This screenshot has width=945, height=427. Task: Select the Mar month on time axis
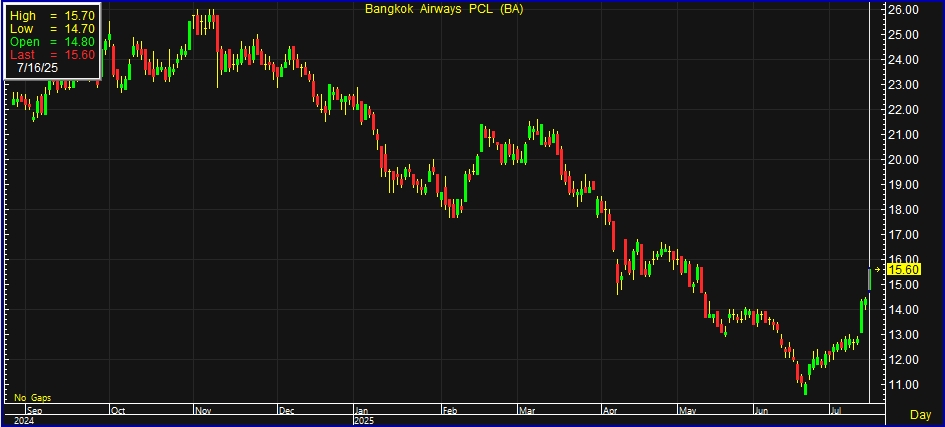527,410
